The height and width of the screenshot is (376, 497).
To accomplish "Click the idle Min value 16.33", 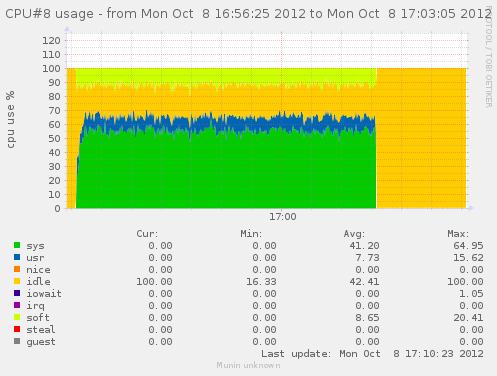I will click(261, 282).
